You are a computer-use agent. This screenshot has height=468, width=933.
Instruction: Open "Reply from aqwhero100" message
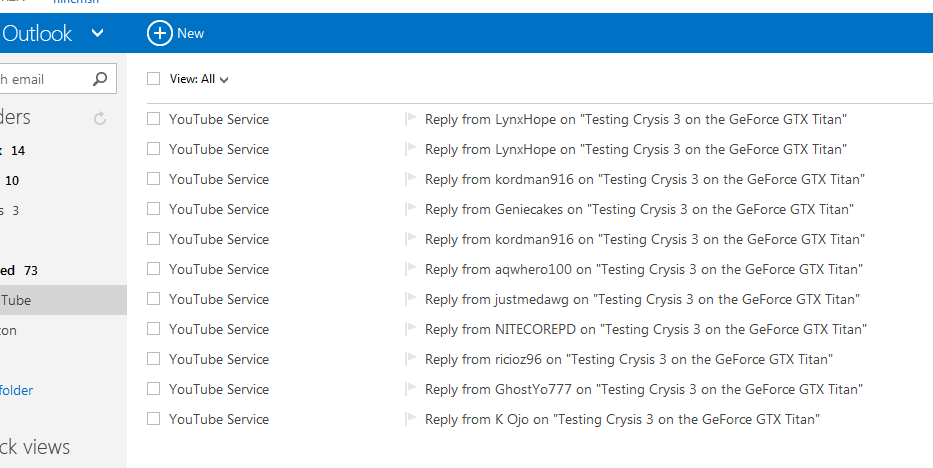click(644, 269)
